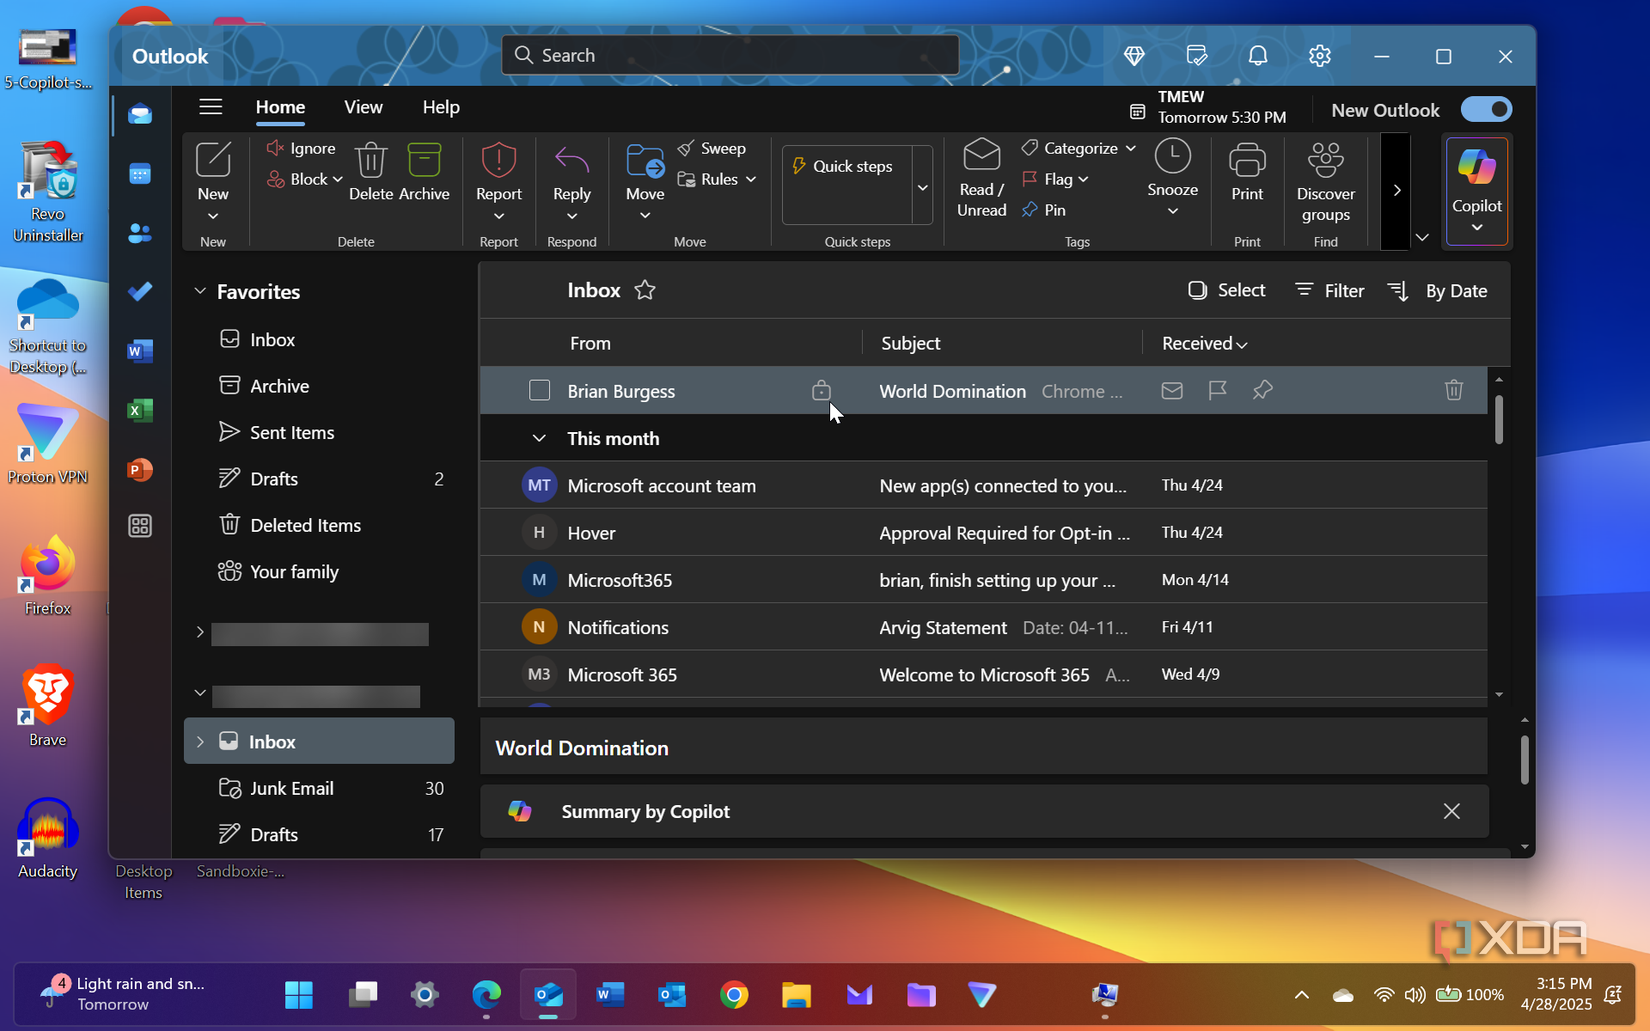Flag the World Domination email row
Image resolution: width=1650 pixels, height=1031 pixels.
1217,390
